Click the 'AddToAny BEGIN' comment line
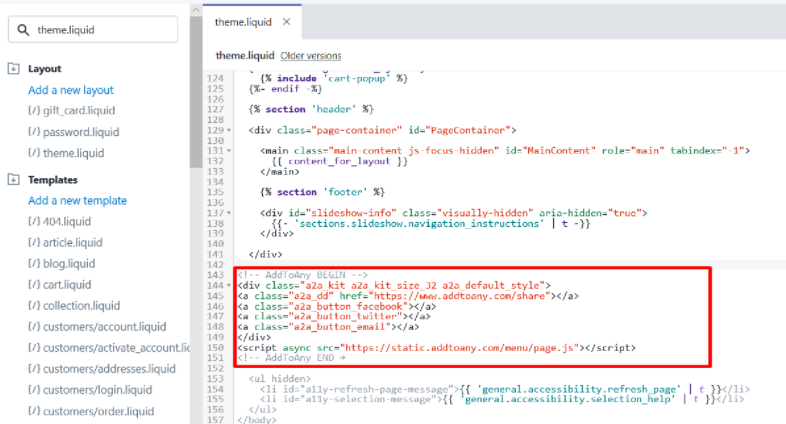The width and height of the screenshot is (786, 424). [302, 275]
